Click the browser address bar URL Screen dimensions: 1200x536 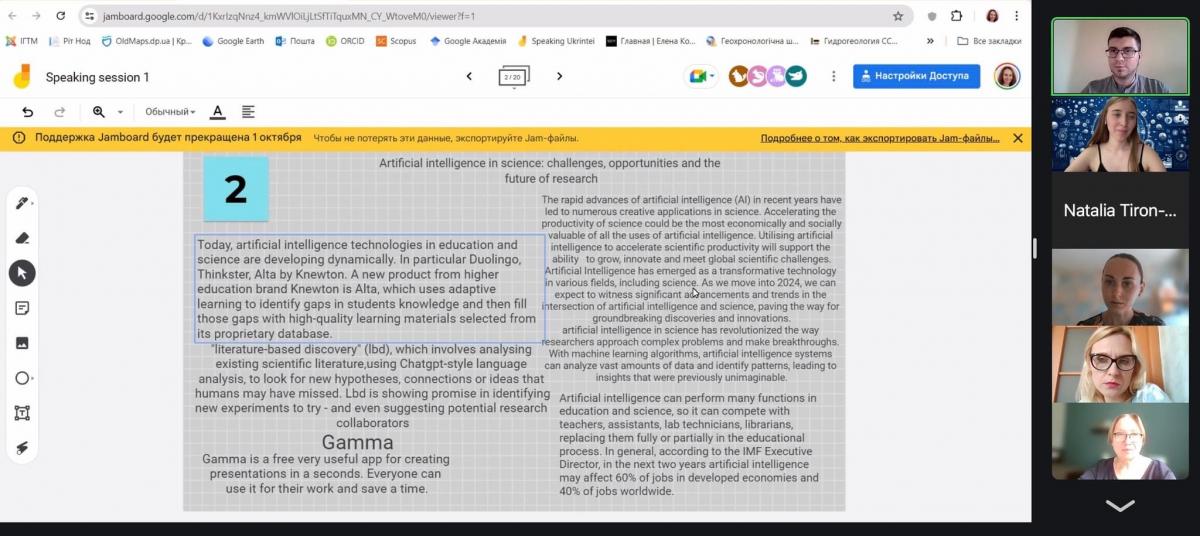click(x=290, y=16)
